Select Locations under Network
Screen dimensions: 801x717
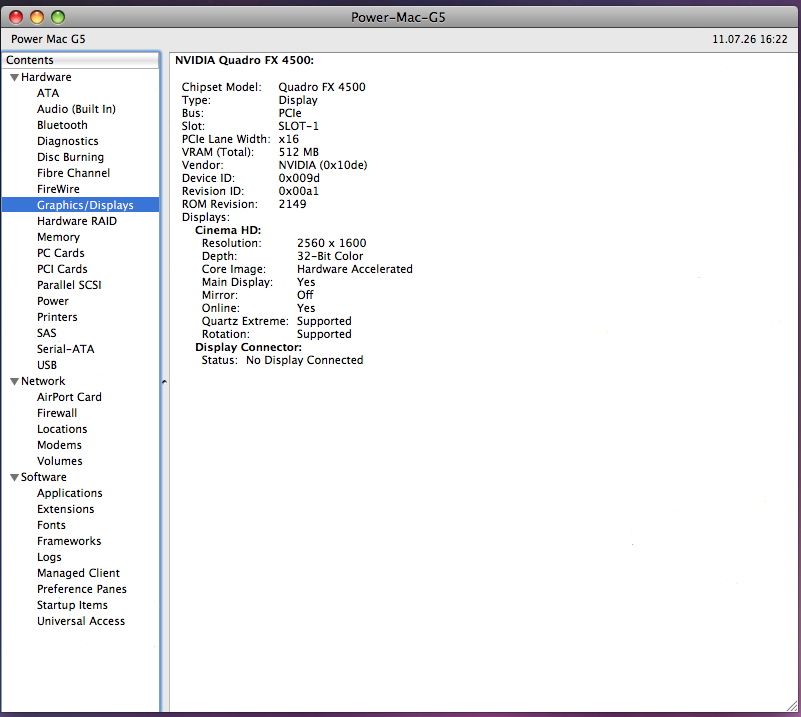point(62,429)
